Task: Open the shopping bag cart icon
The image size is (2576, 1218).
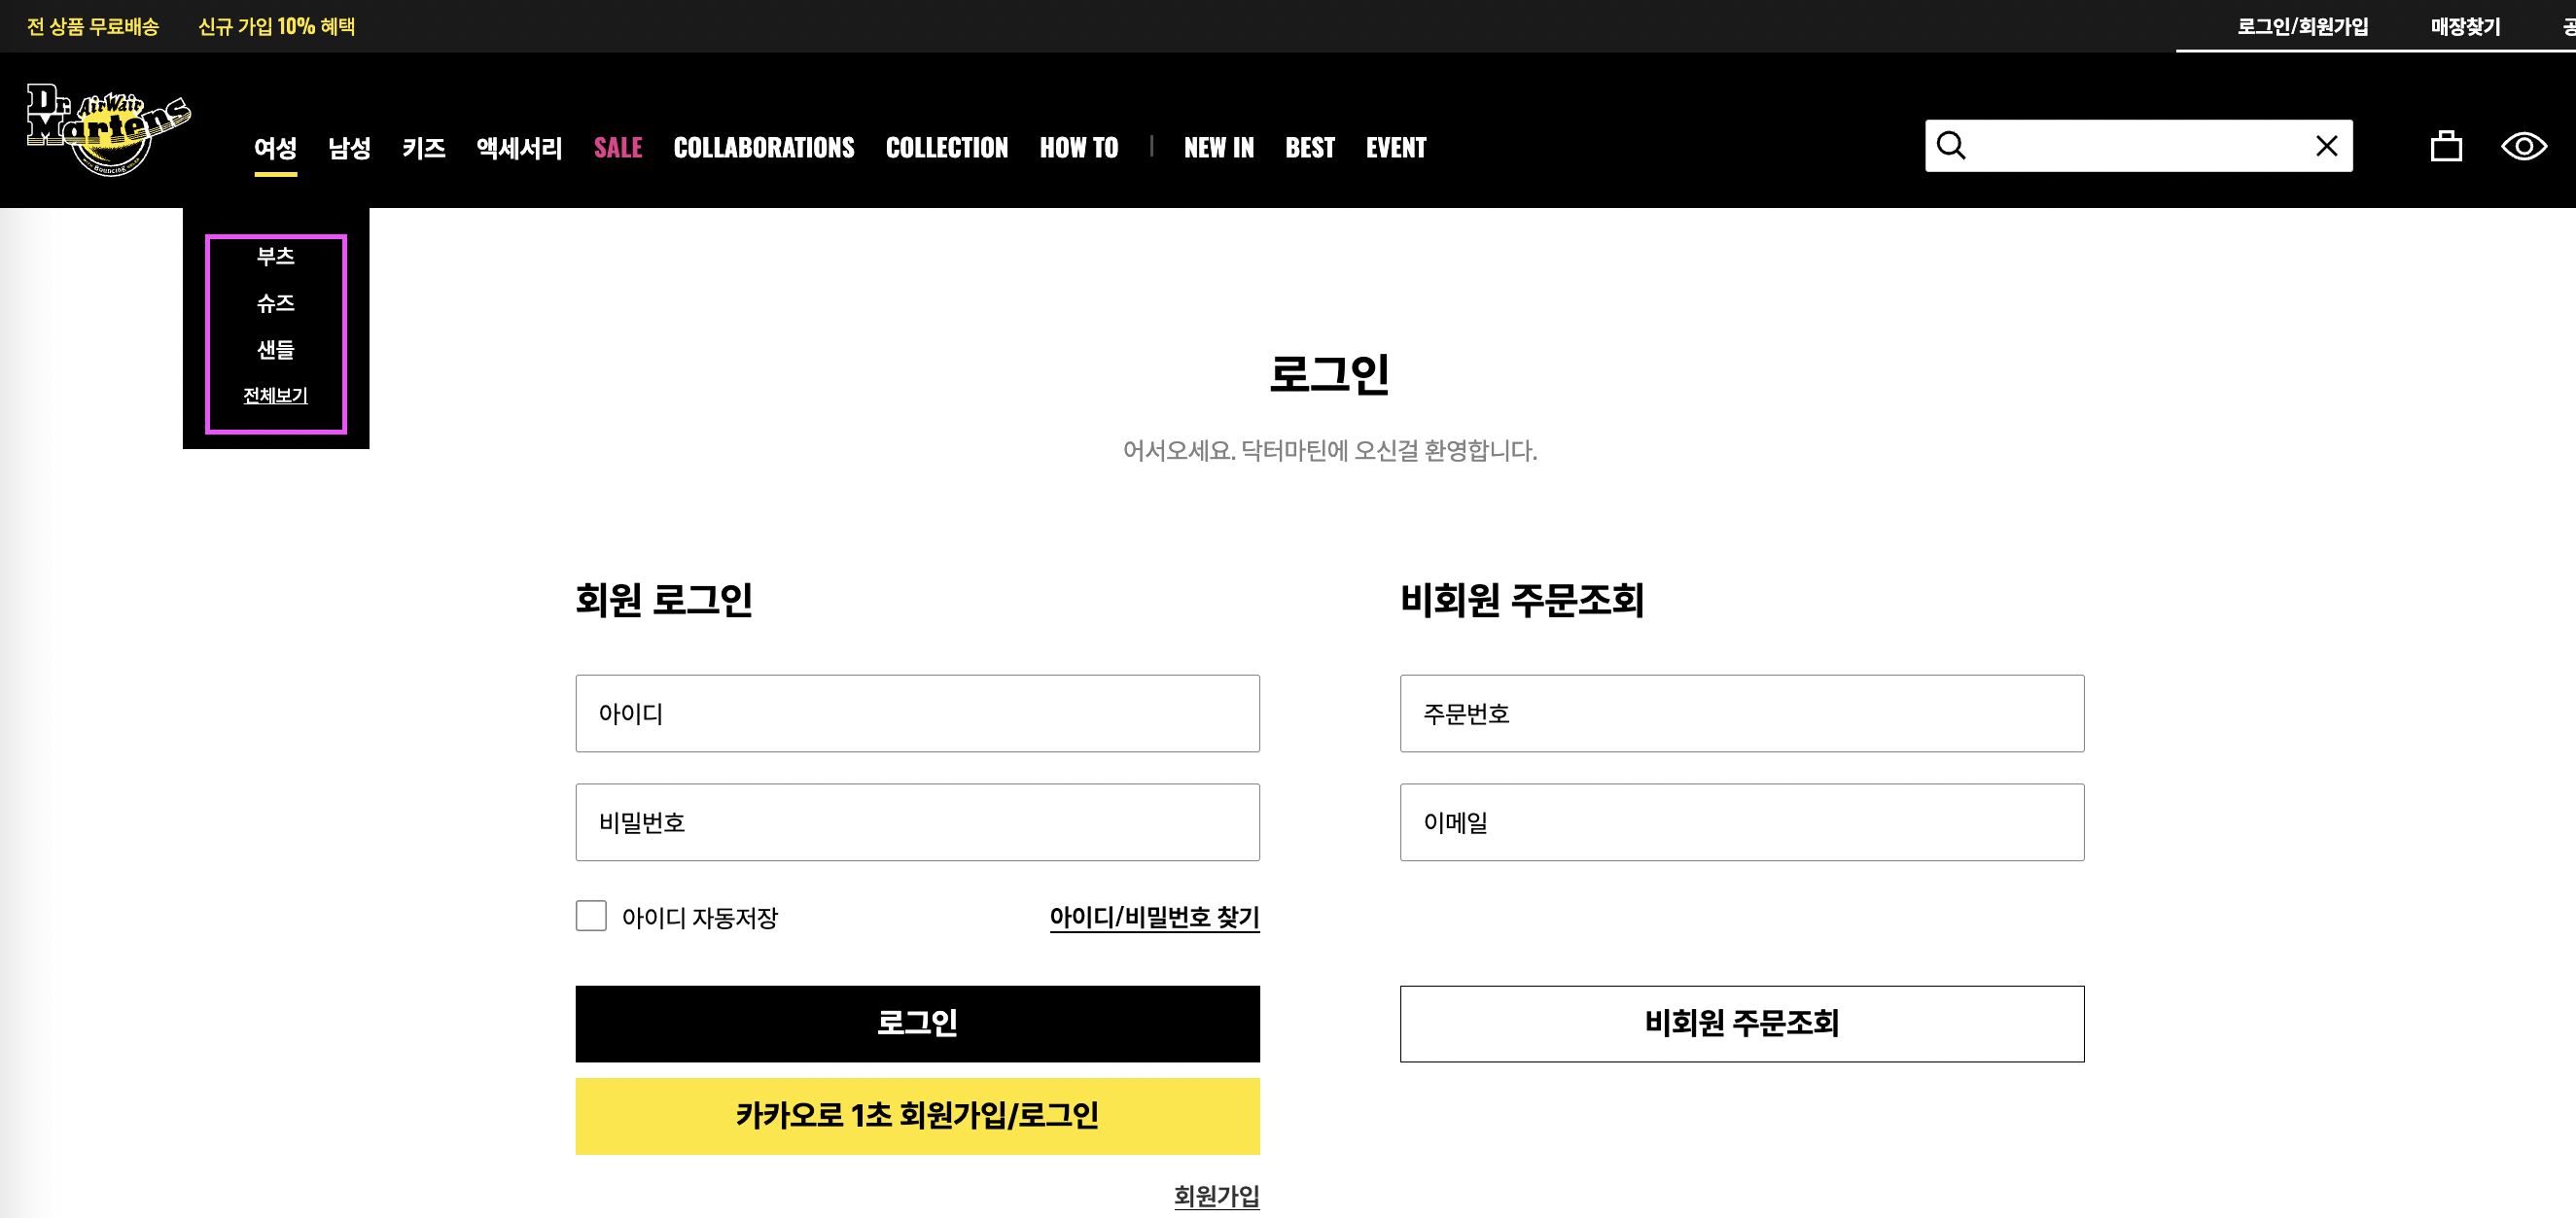Action: pyautogui.click(x=2446, y=146)
